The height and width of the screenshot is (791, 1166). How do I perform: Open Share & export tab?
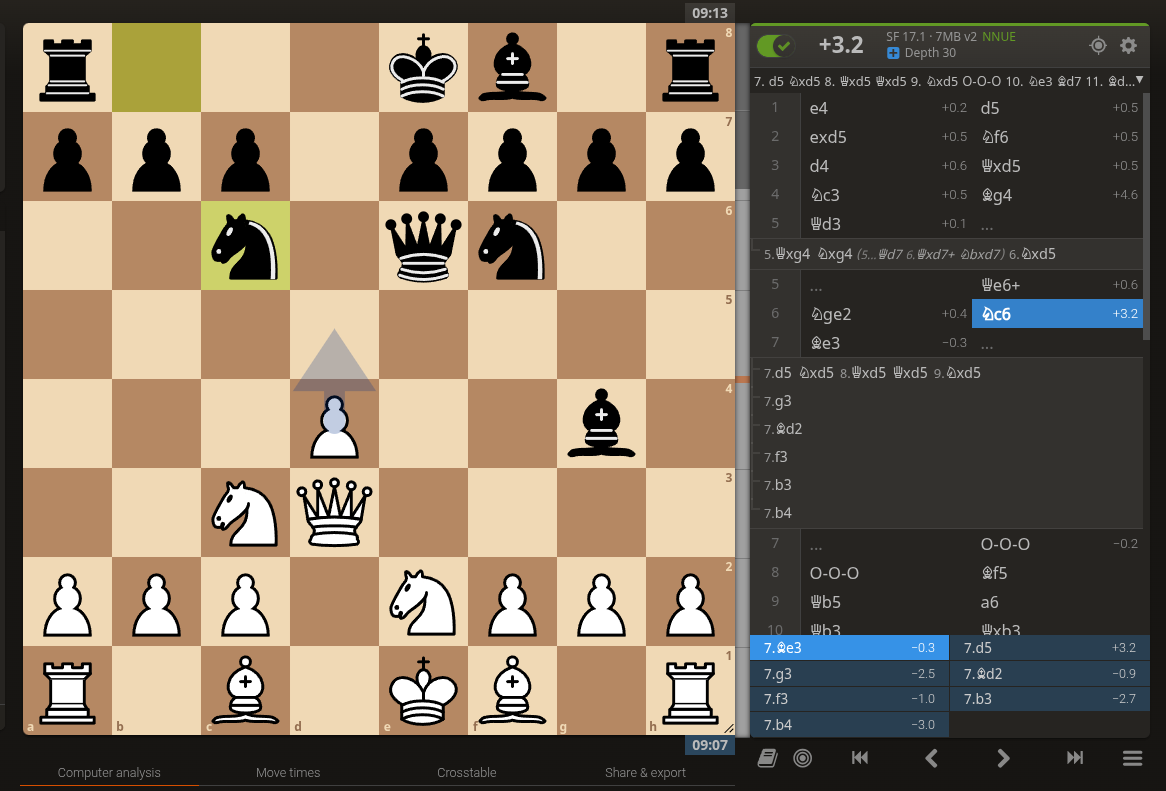tap(645, 772)
